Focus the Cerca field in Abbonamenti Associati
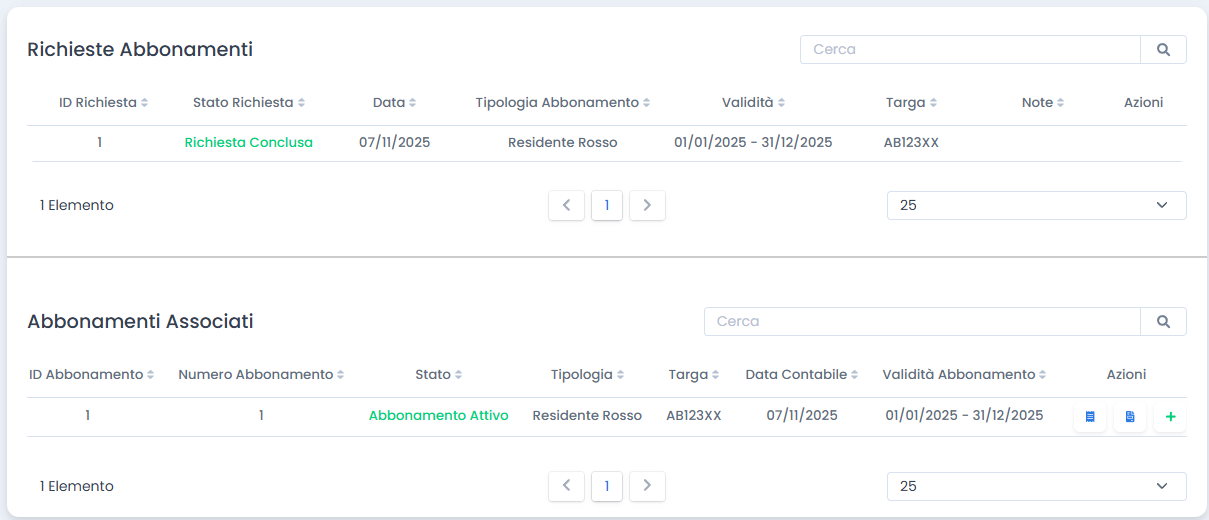The height and width of the screenshot is (520, 1209). tap(922, 322)
